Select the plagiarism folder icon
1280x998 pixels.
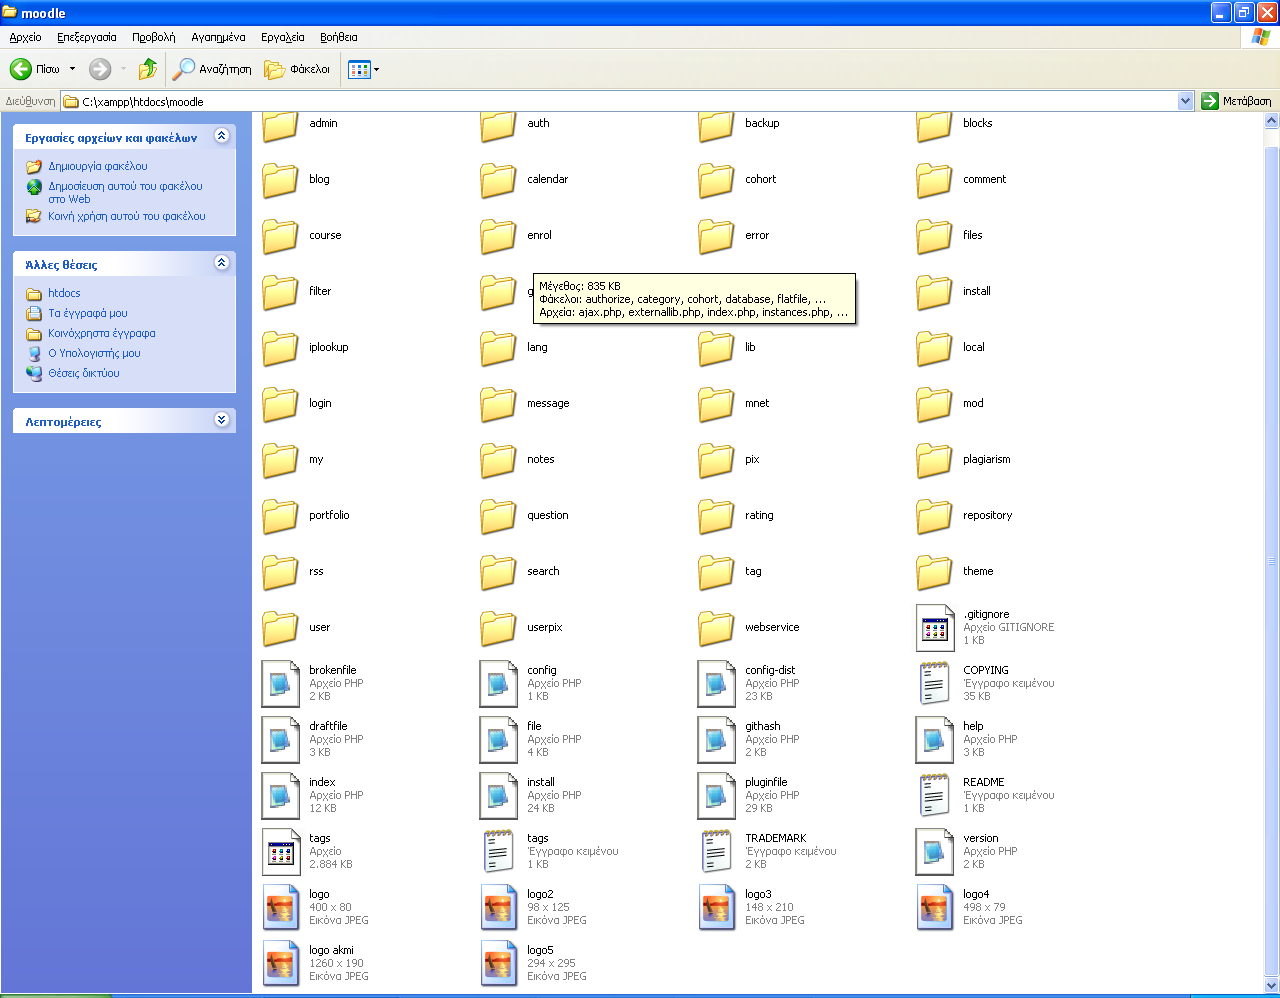(x=934, y=460)
